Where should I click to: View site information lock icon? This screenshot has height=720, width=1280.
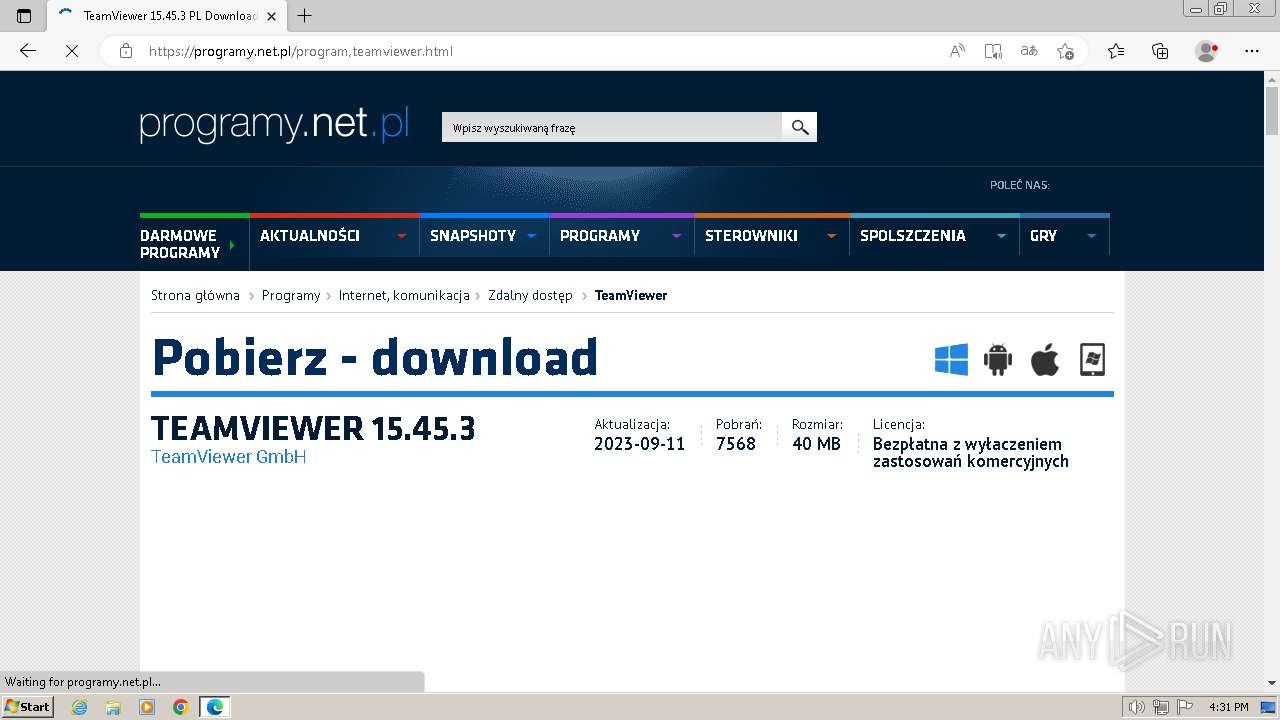(126, 51)
